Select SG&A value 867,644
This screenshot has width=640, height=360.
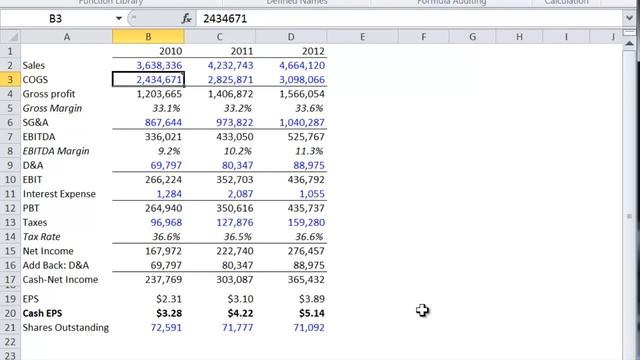click(148, 122)
